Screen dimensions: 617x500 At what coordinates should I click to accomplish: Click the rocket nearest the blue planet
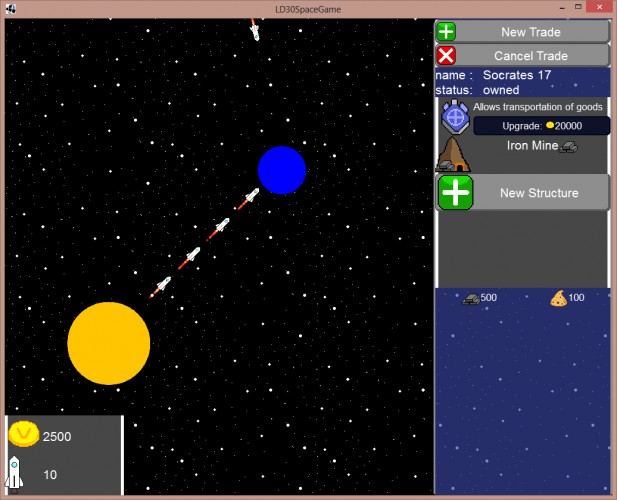tap(248, 198)
